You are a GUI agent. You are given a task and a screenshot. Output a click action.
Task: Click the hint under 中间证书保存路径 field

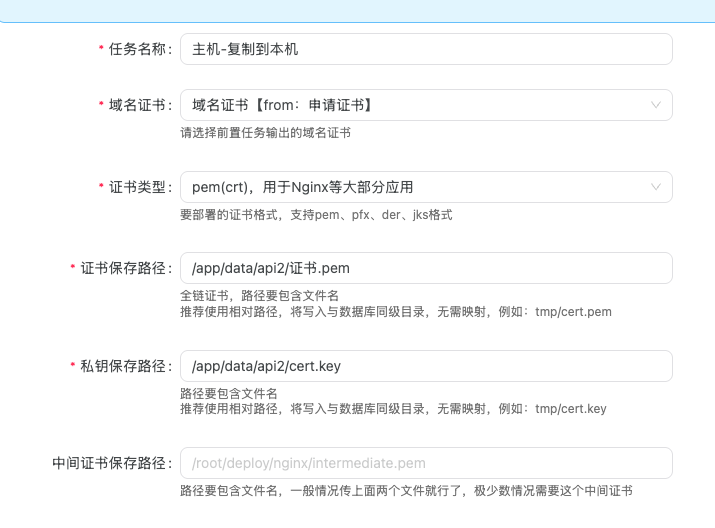pos(406,491)
